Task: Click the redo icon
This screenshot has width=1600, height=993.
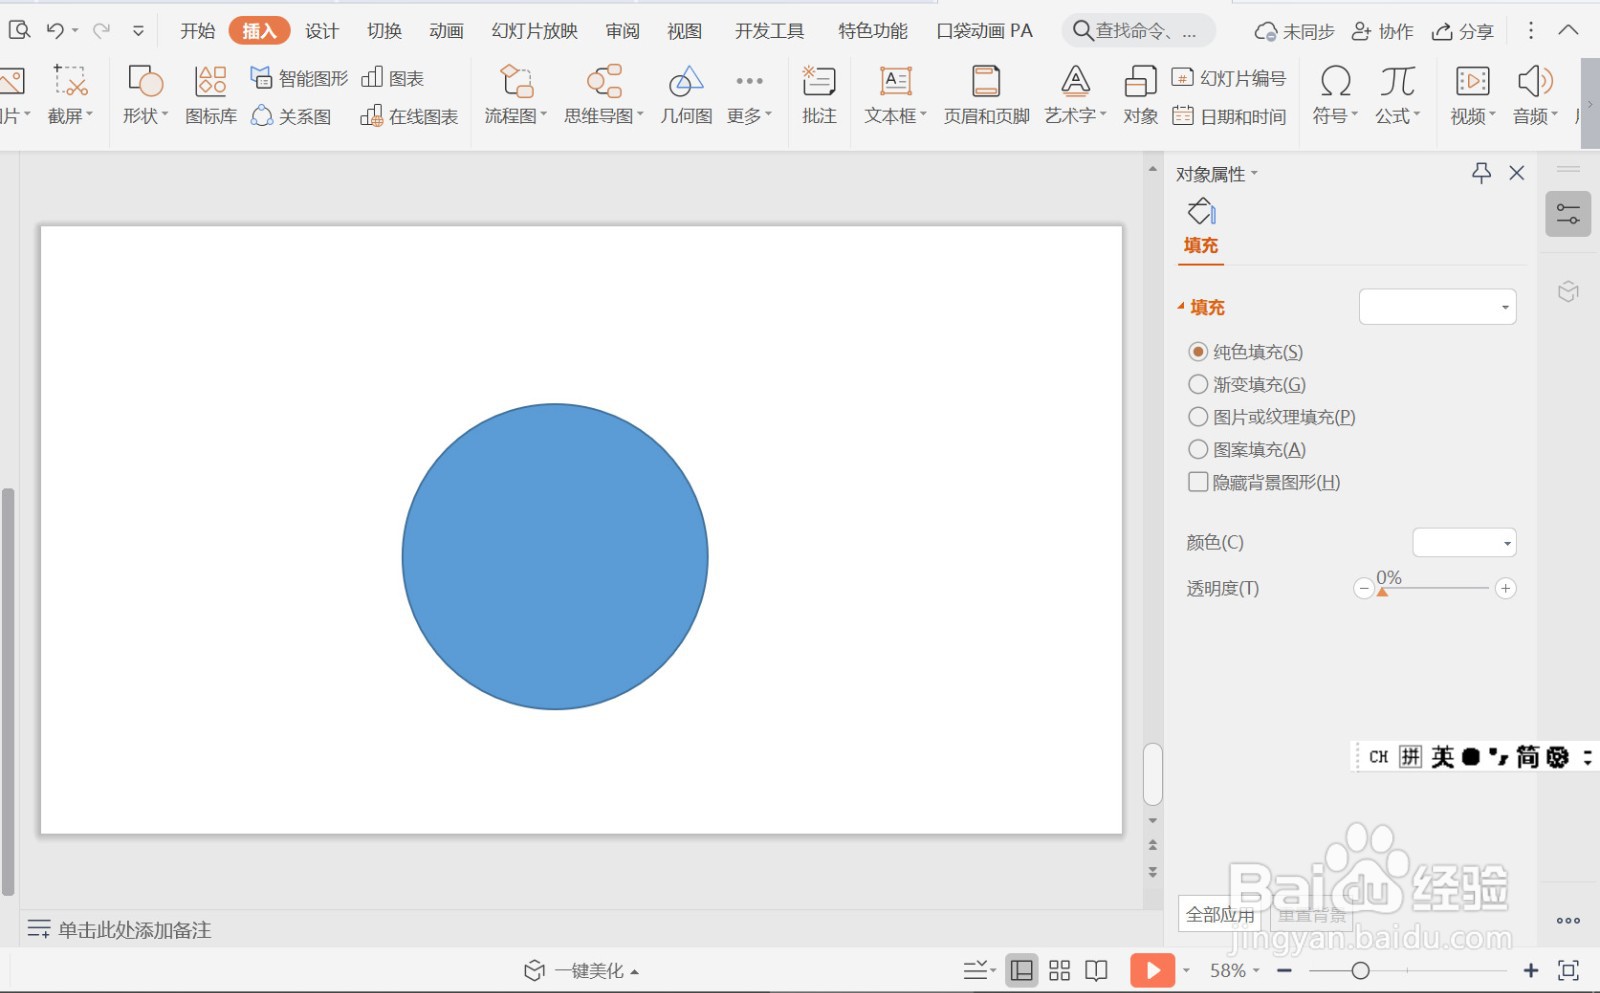Action: pyautogui.click(x=101, y=31)
